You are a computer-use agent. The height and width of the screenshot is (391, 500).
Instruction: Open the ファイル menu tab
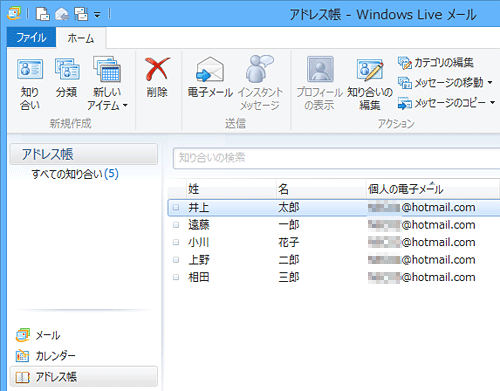click(x=31, y=37)
